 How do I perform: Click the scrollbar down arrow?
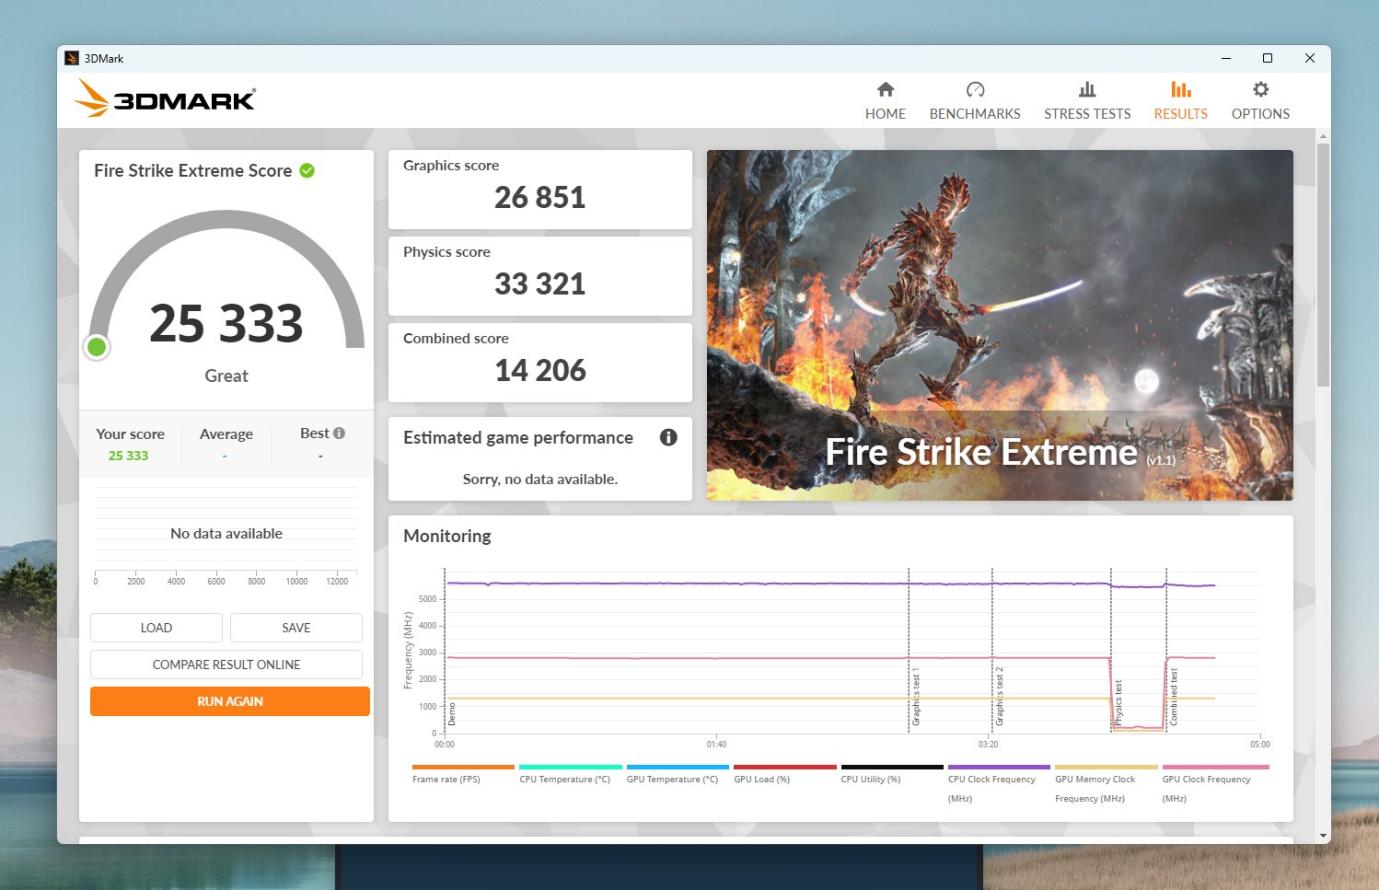pos(1323,836)
